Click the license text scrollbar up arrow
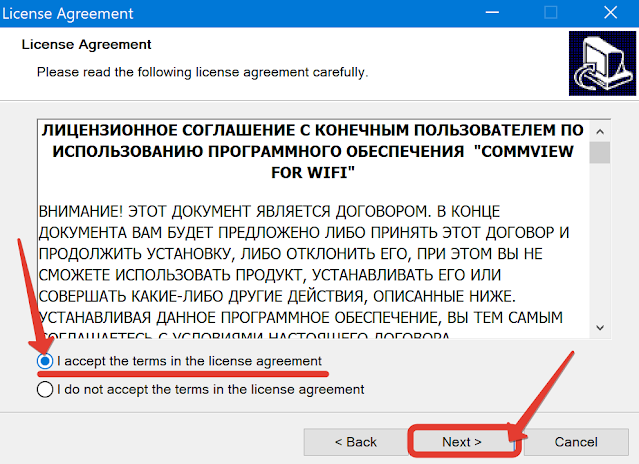Viewport: 639px width, 464px height. click(599, 132)
